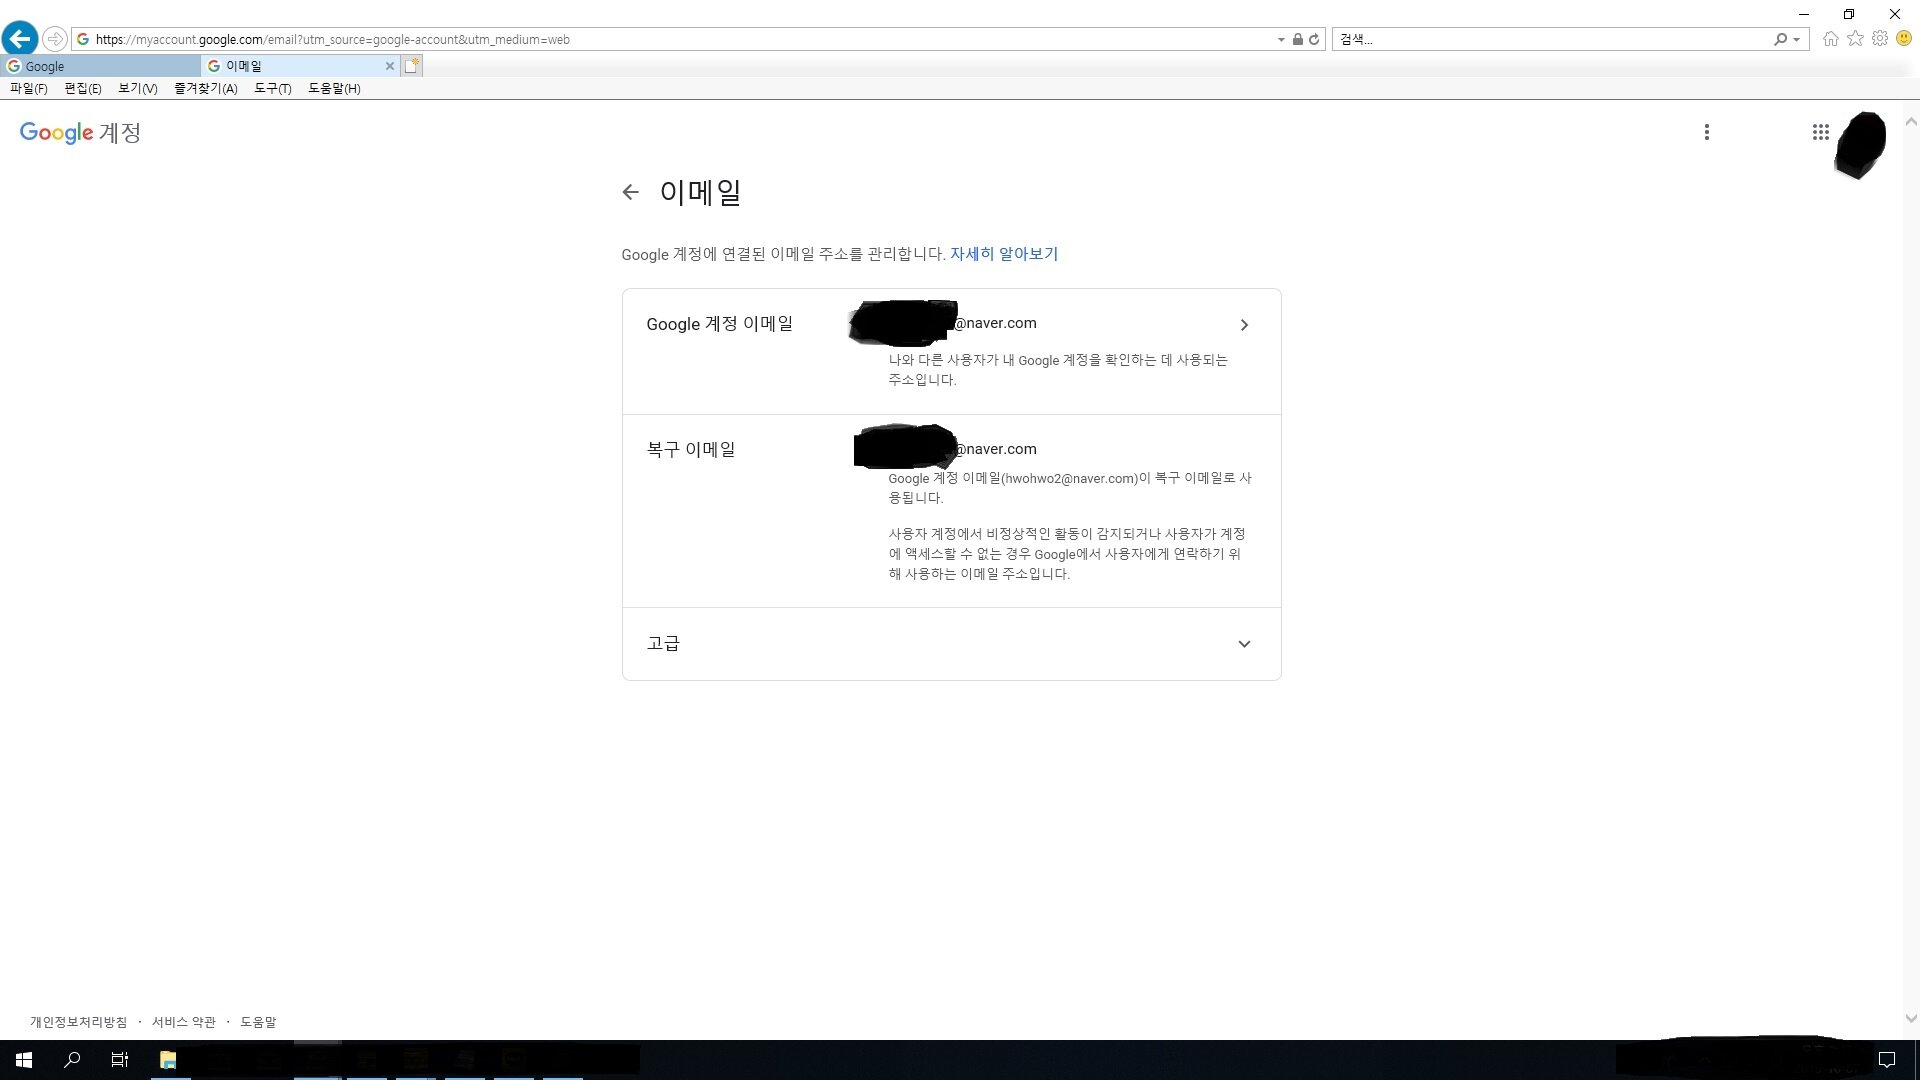Switch to the Google tab
1920x1080 pixels.
point(100,66)
